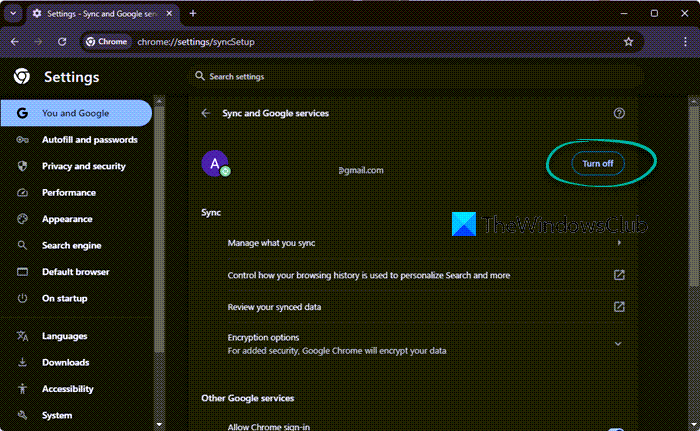Go to Search engine settings
The image size is (700, 431).
click(71, 245)
